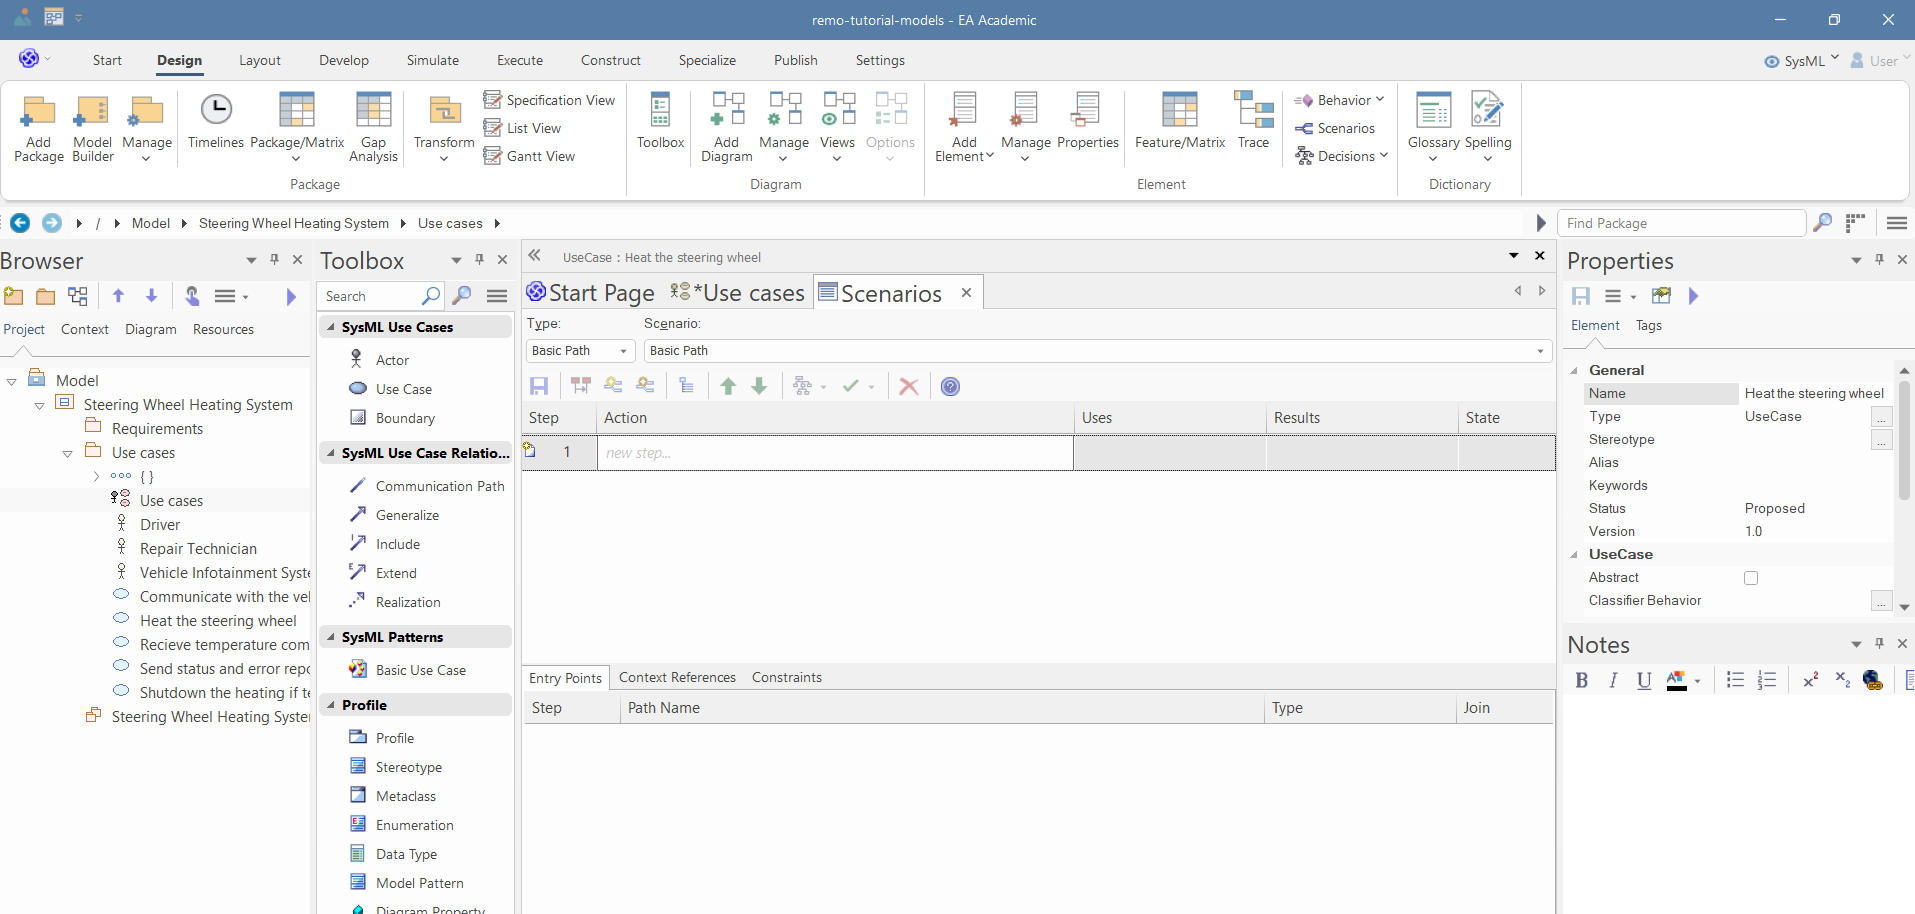The height and width of the screenshot is (914, 1915).
Task: Open the Type dropdown showing Basic Path
Action: 580,351
